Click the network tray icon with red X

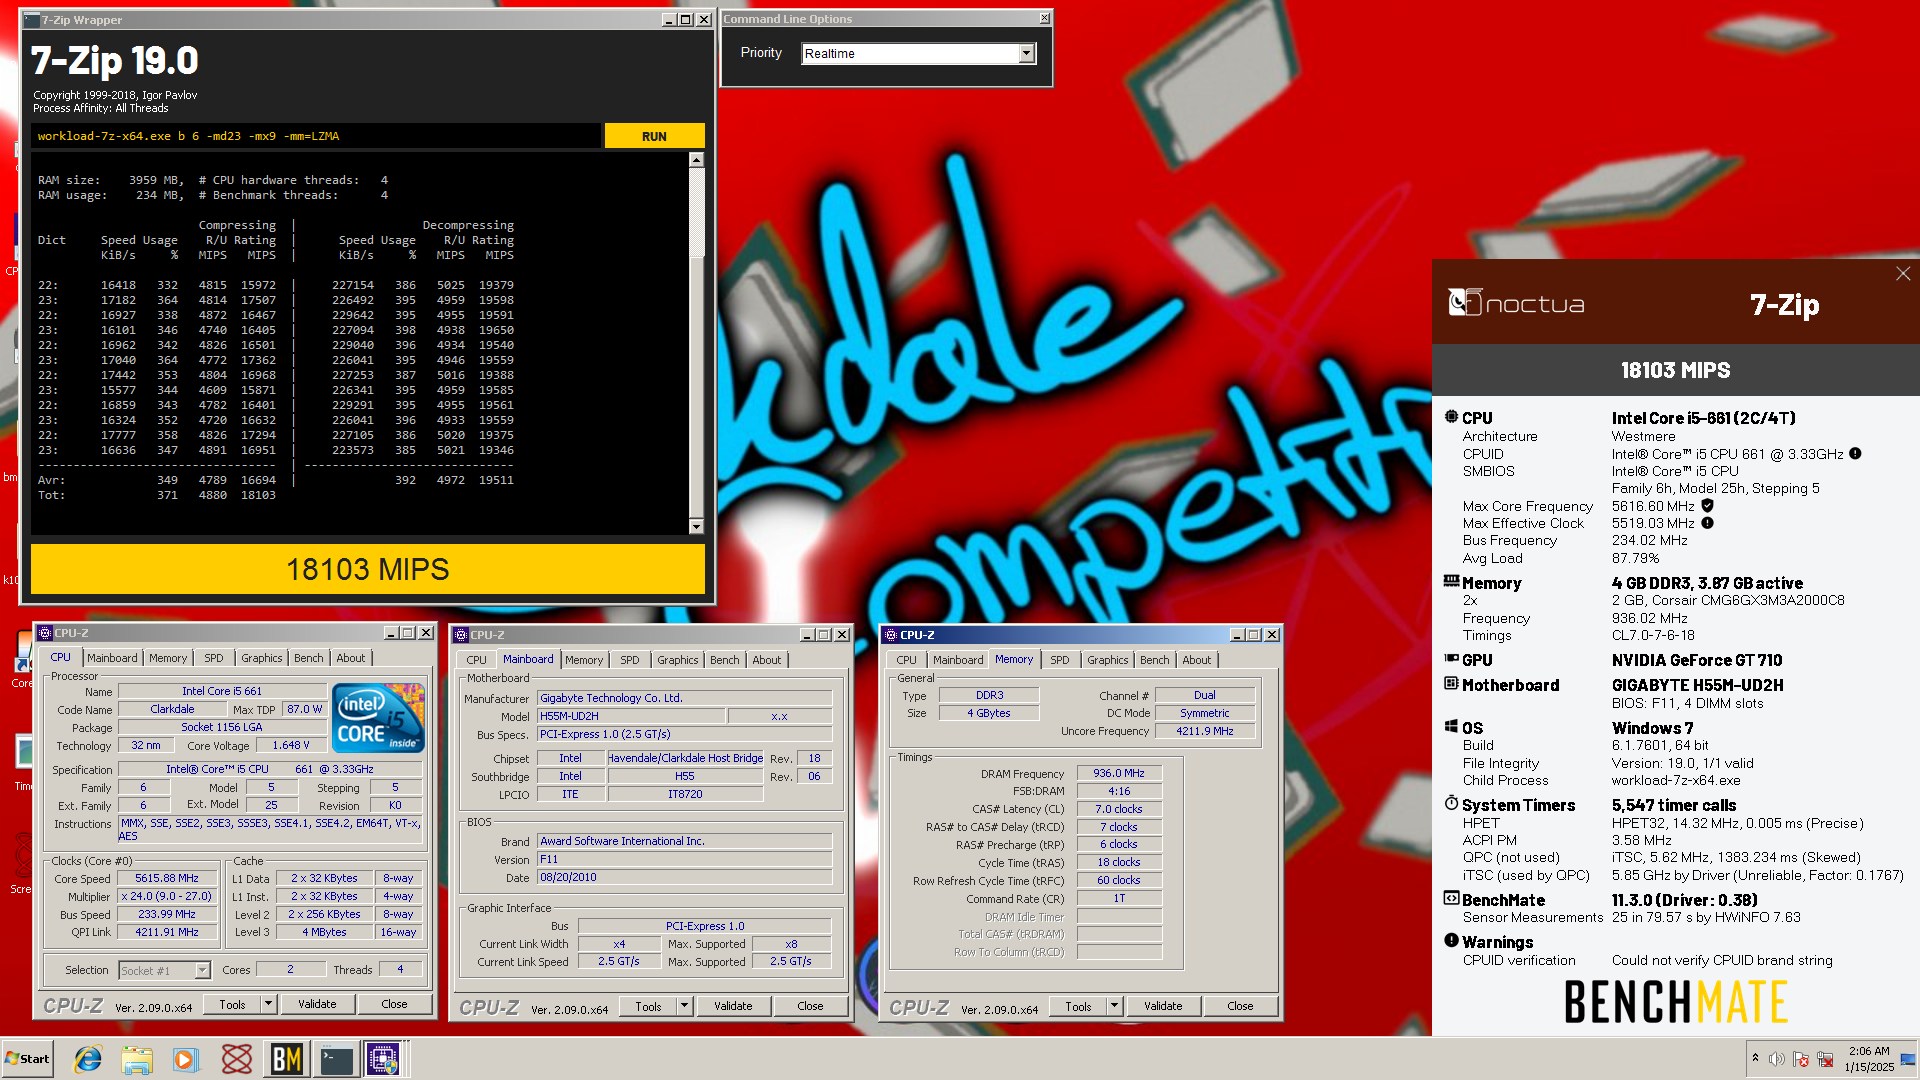tap(1825, 1059)
